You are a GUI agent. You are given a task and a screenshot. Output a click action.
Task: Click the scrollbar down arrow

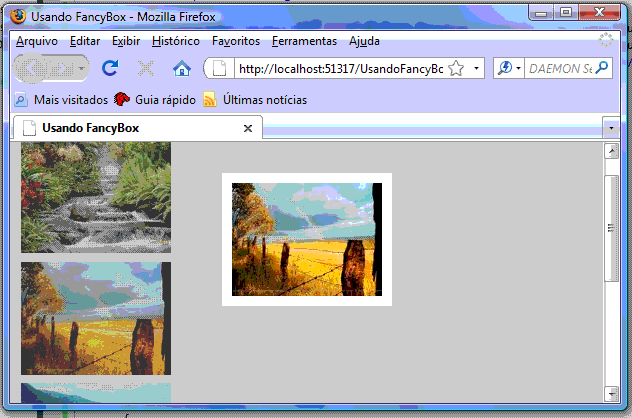[611, 394]
